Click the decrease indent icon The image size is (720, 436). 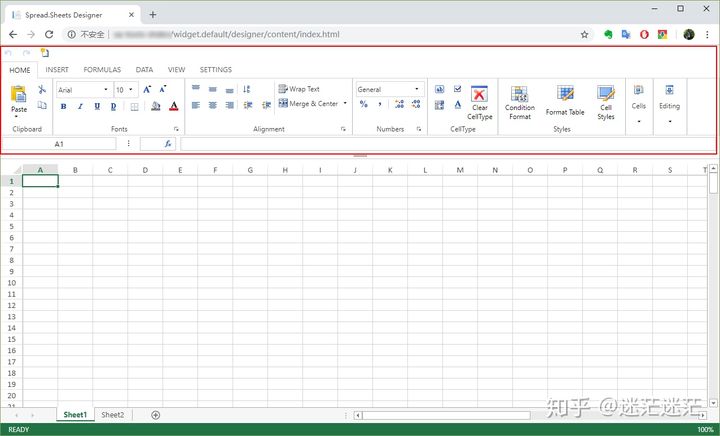(248, 106)
